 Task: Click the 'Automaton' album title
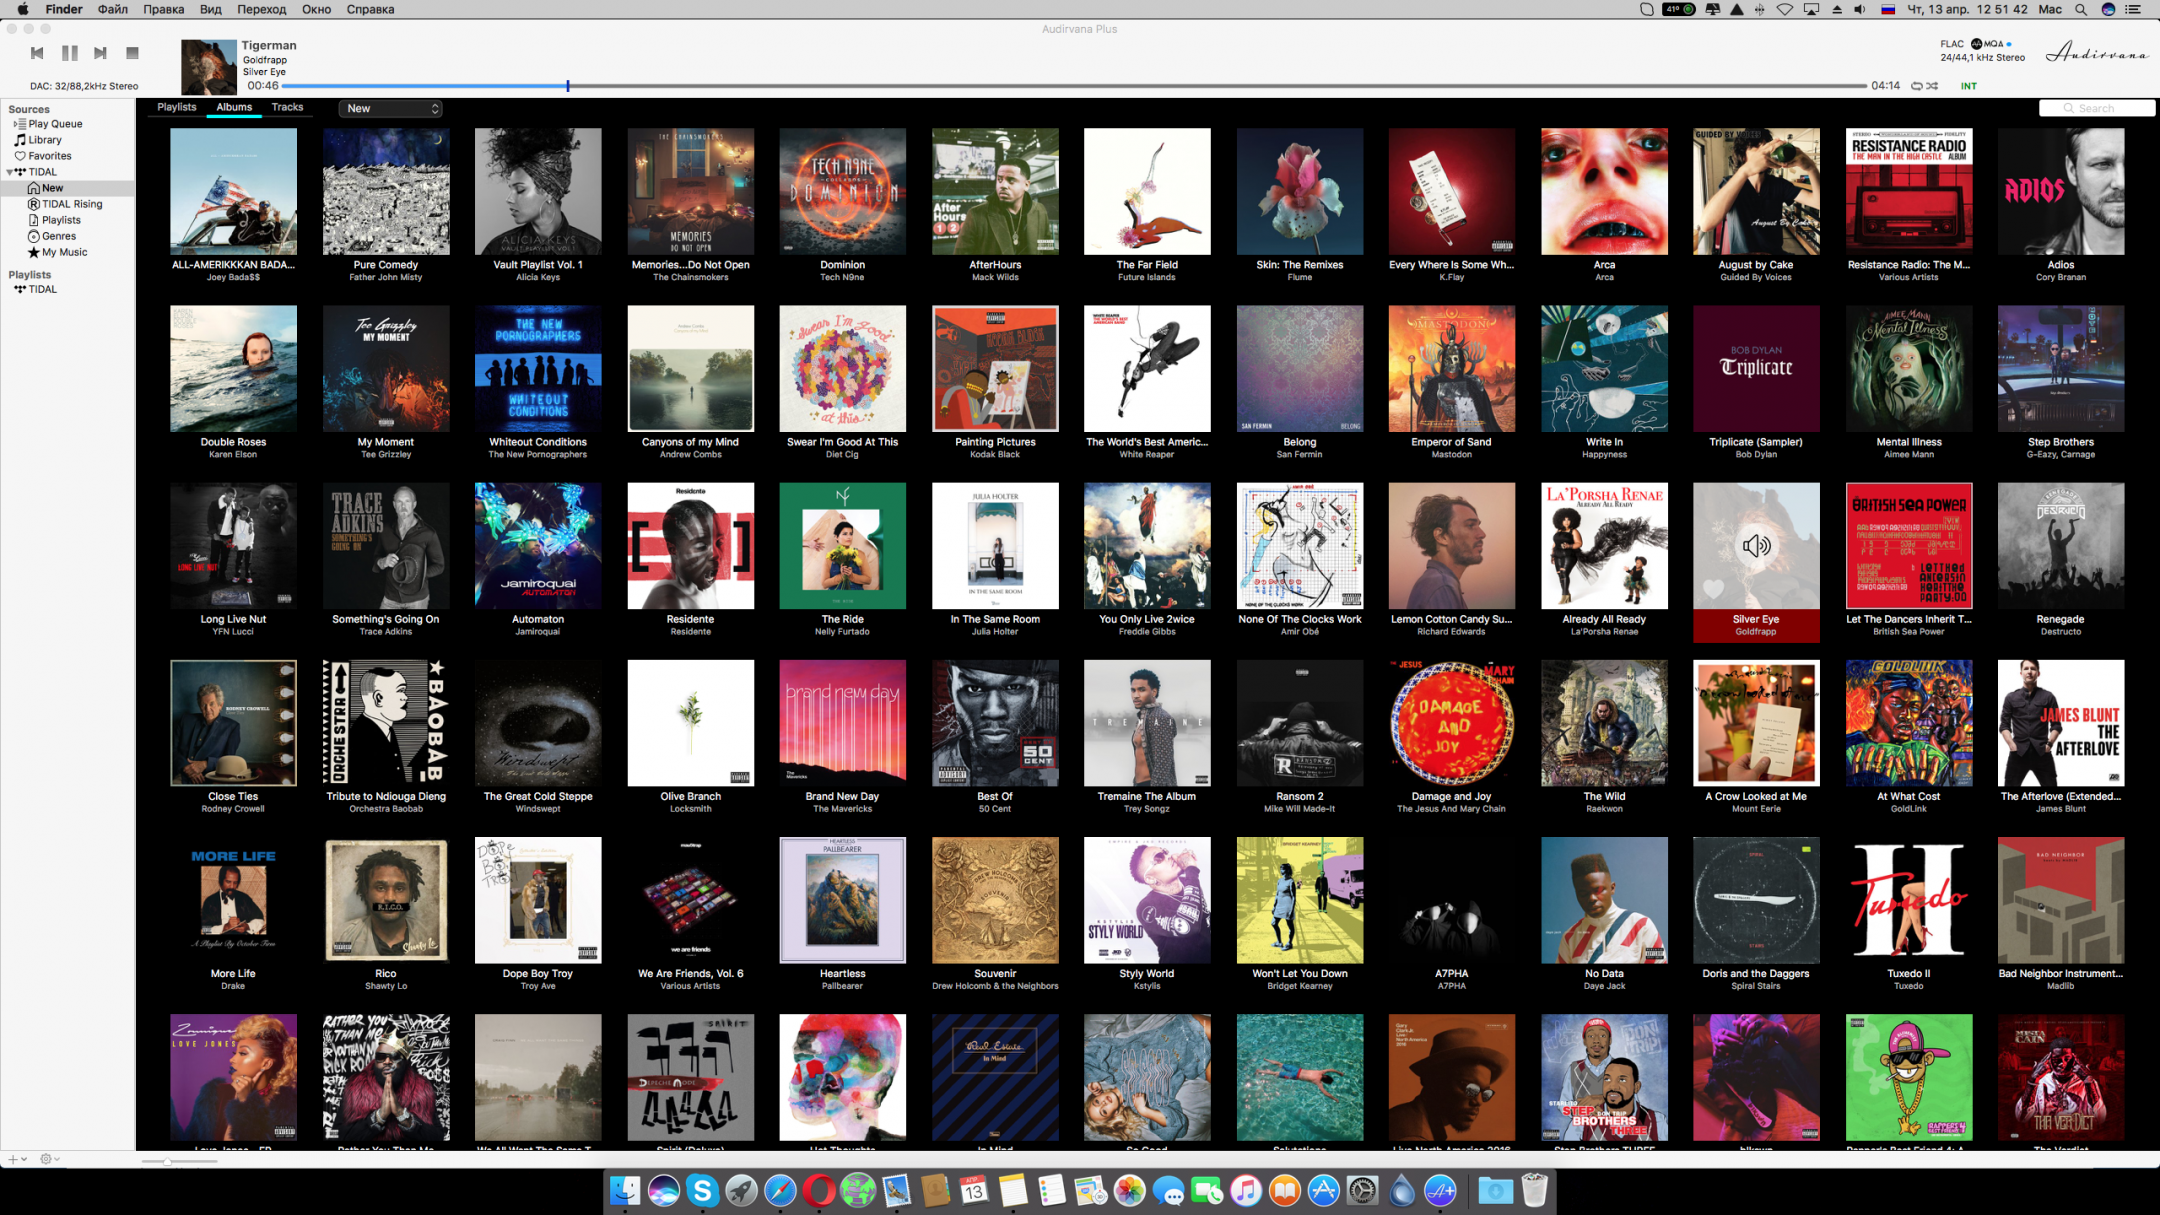coord(538,619)
